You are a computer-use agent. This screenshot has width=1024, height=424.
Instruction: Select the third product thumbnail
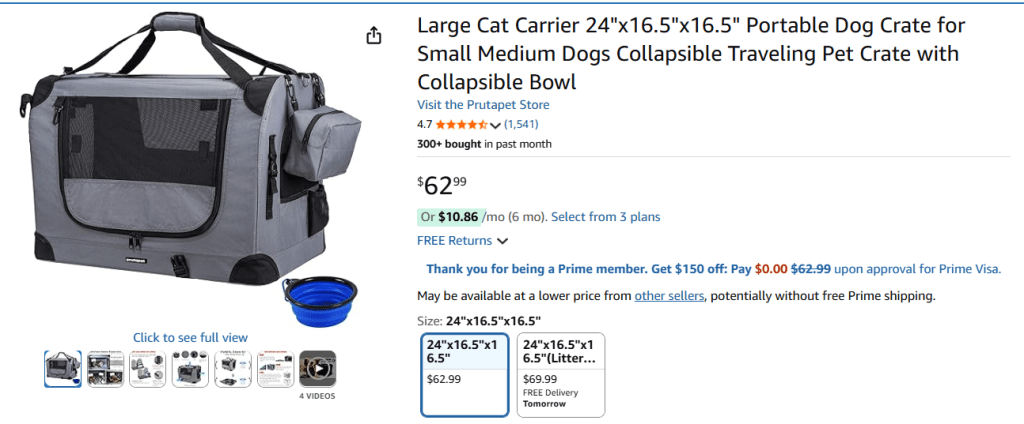(x=148, y=368)
